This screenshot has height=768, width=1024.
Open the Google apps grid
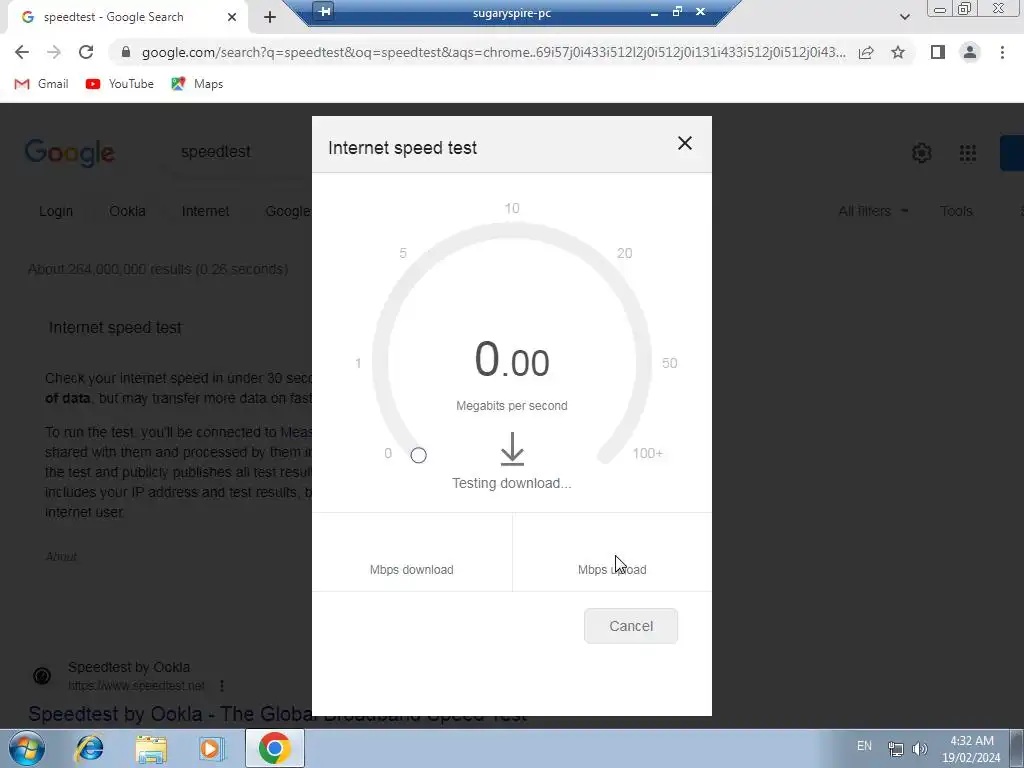968,153
